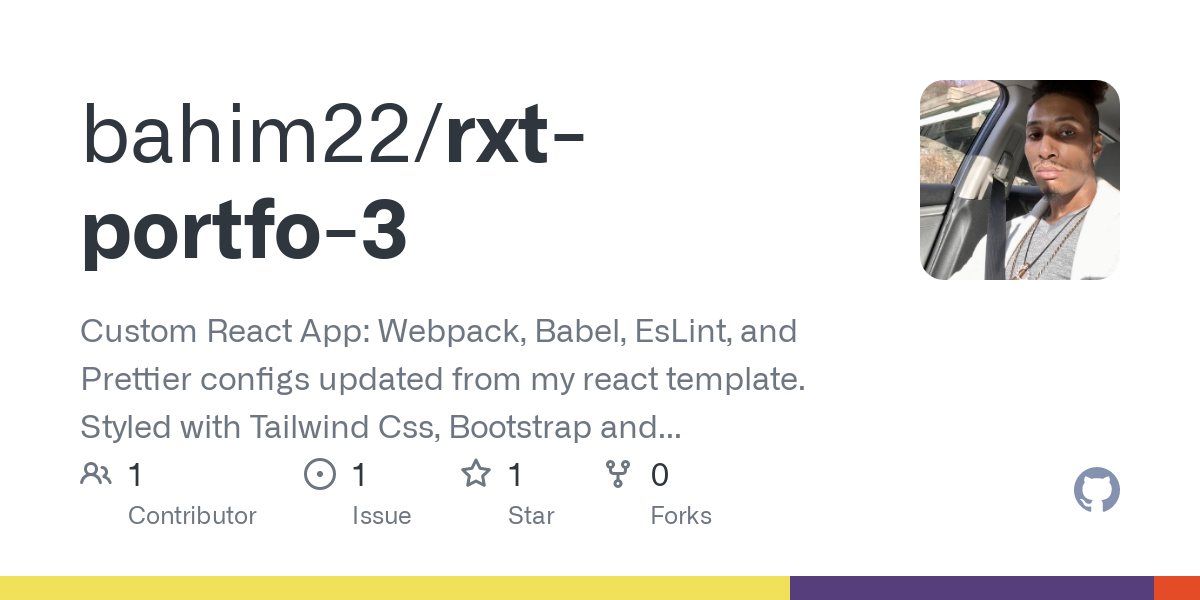This screenshot has width=1200, height=600.
Task: Click the Issue label
Action: coord(382,516)
